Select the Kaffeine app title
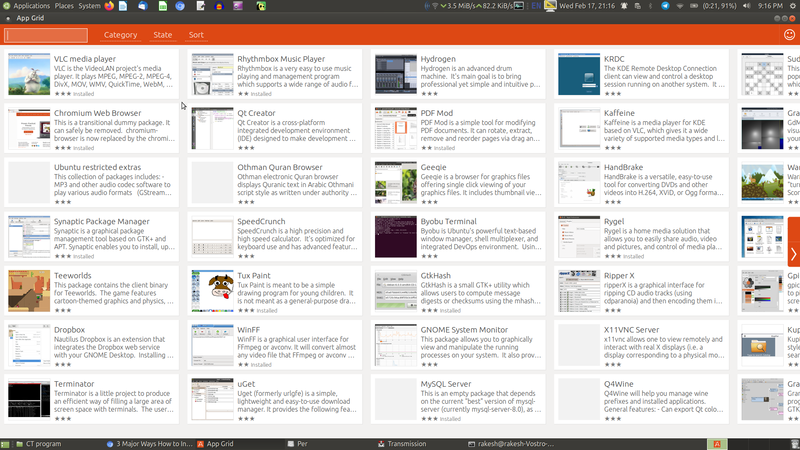The width and height of the screenshot is (800, 450). pos(619,113)
